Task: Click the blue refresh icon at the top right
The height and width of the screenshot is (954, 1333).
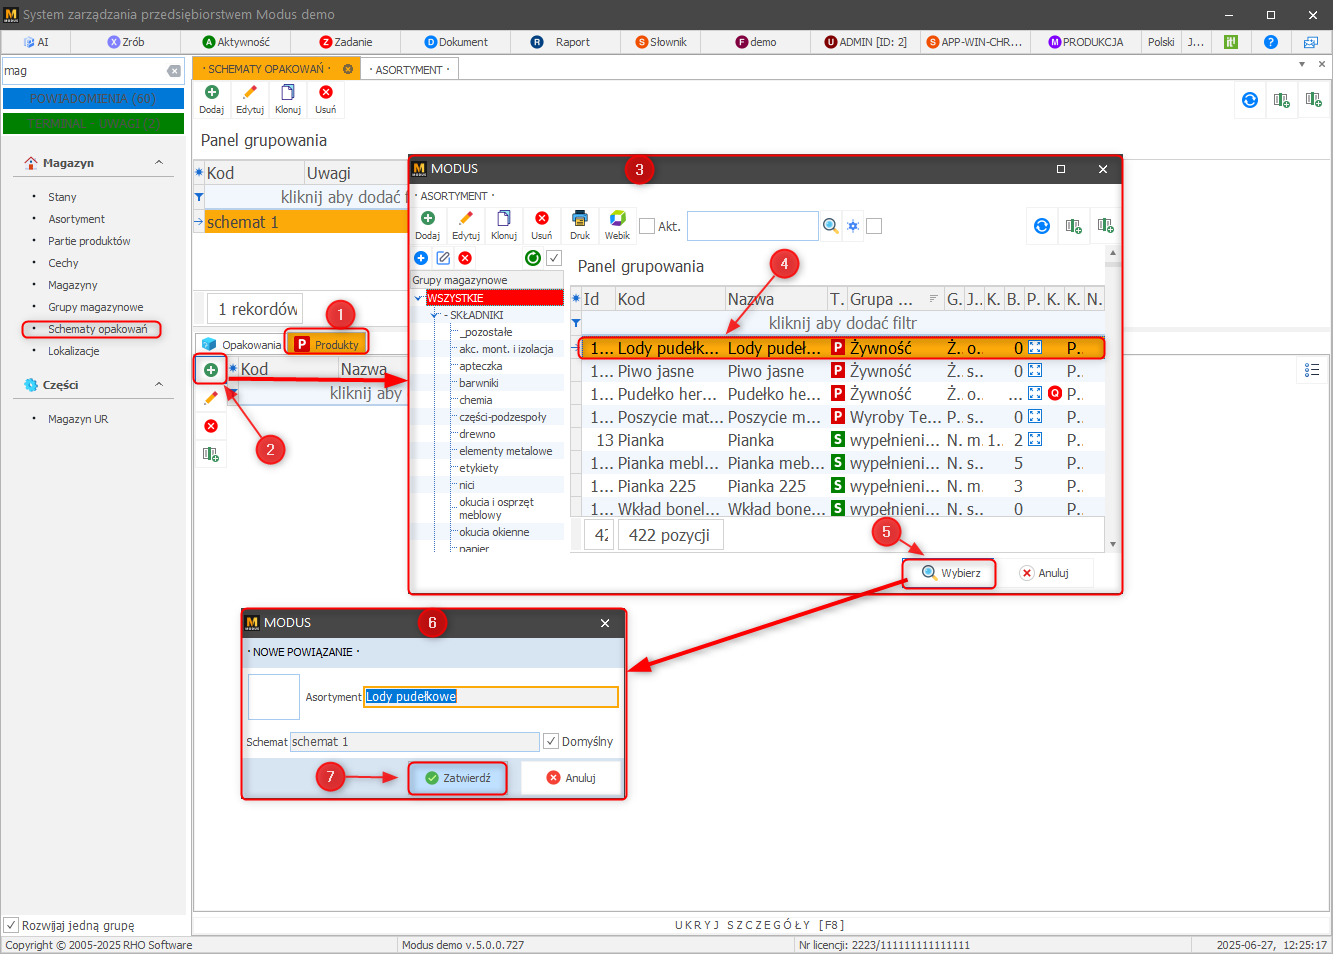Action: pos(1249,100)
